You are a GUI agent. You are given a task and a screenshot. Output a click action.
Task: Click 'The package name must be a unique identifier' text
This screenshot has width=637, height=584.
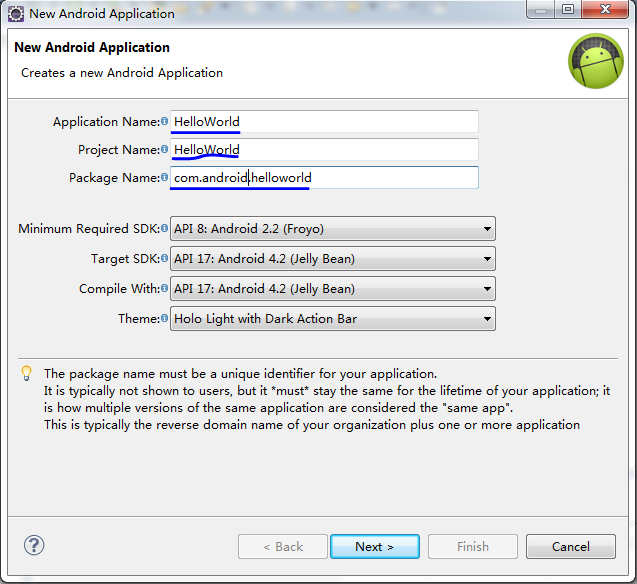[x=240, y=374]
